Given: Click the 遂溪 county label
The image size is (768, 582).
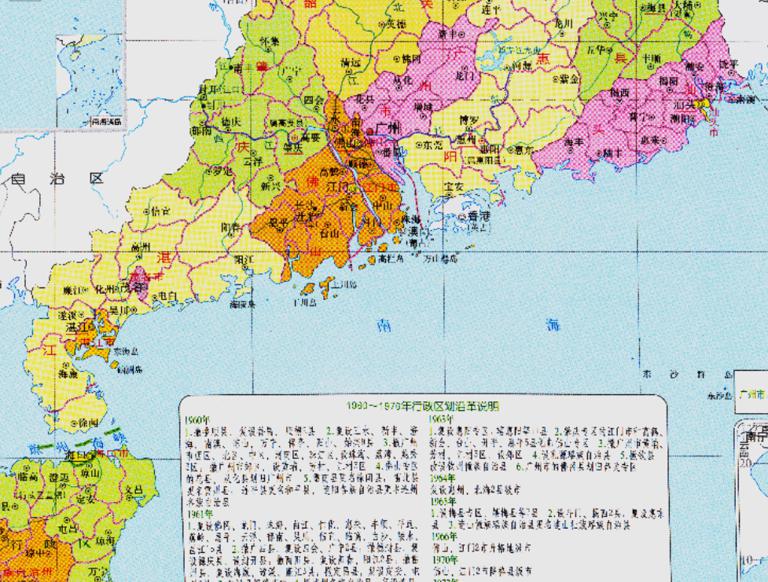Looking at the screenshot, I should 69,314.
